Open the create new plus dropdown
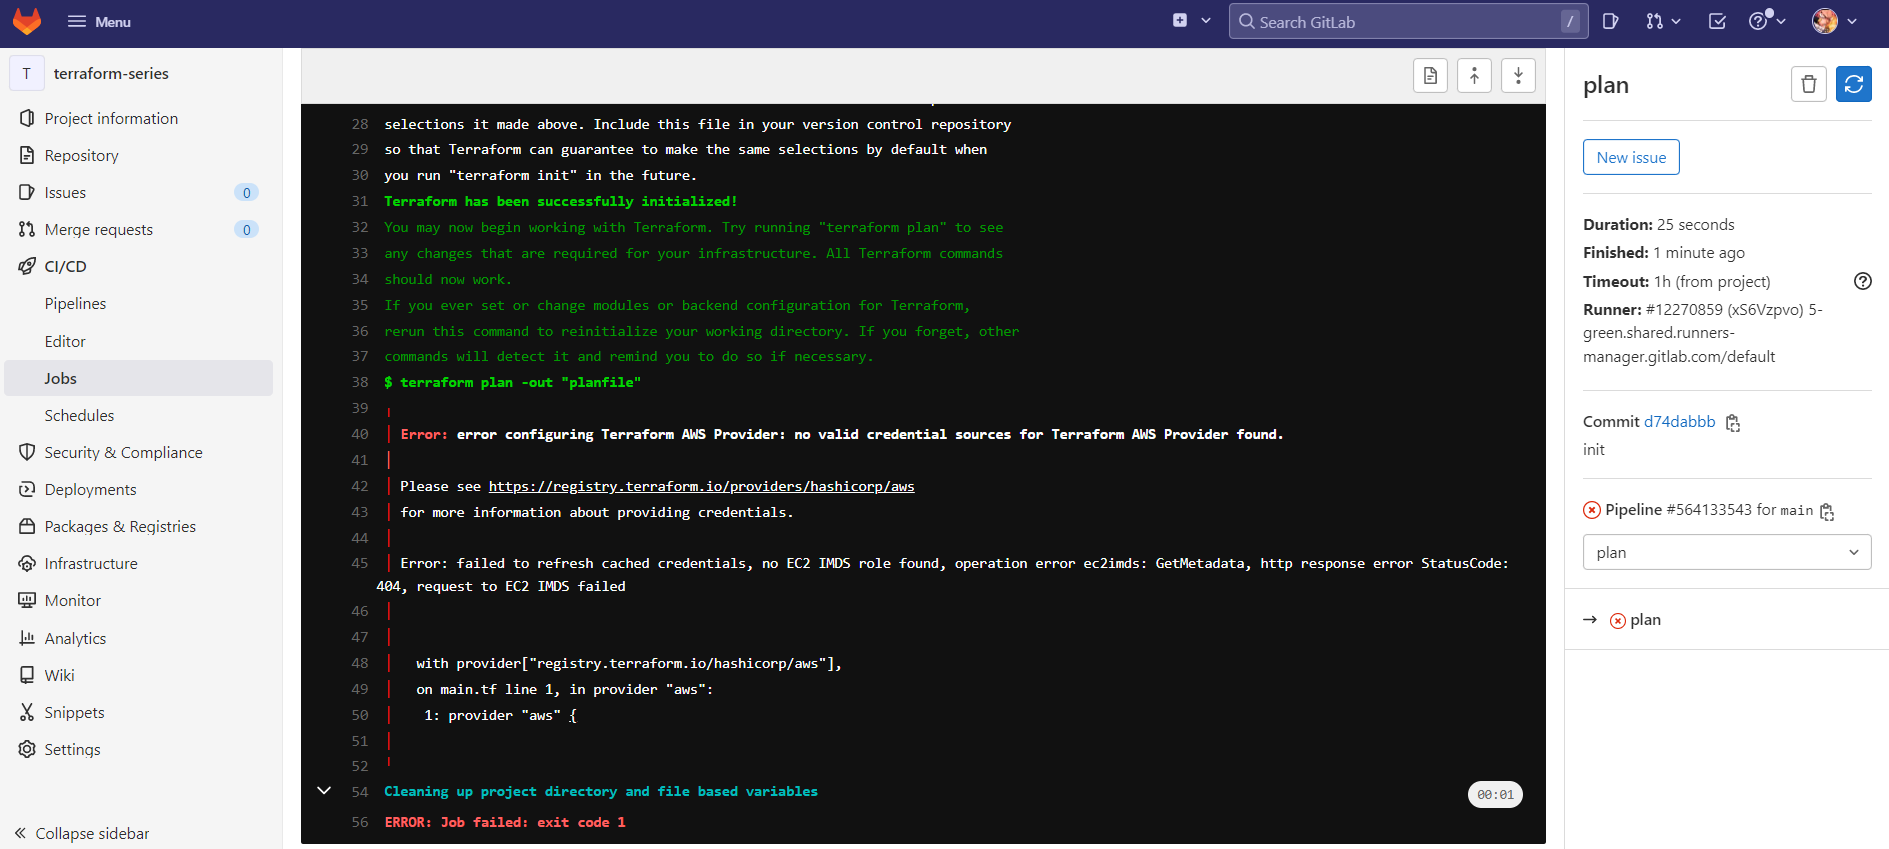This screenshot has width=1889, height=849. (x=1191, y=21)
